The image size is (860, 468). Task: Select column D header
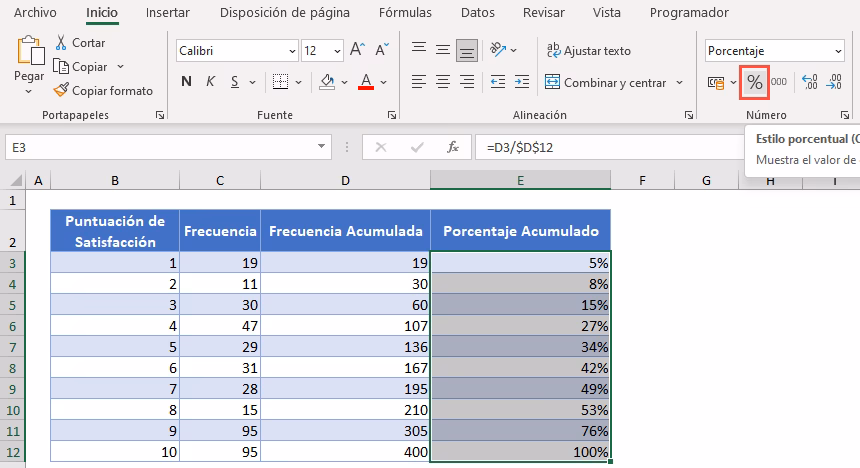point(345,181)
